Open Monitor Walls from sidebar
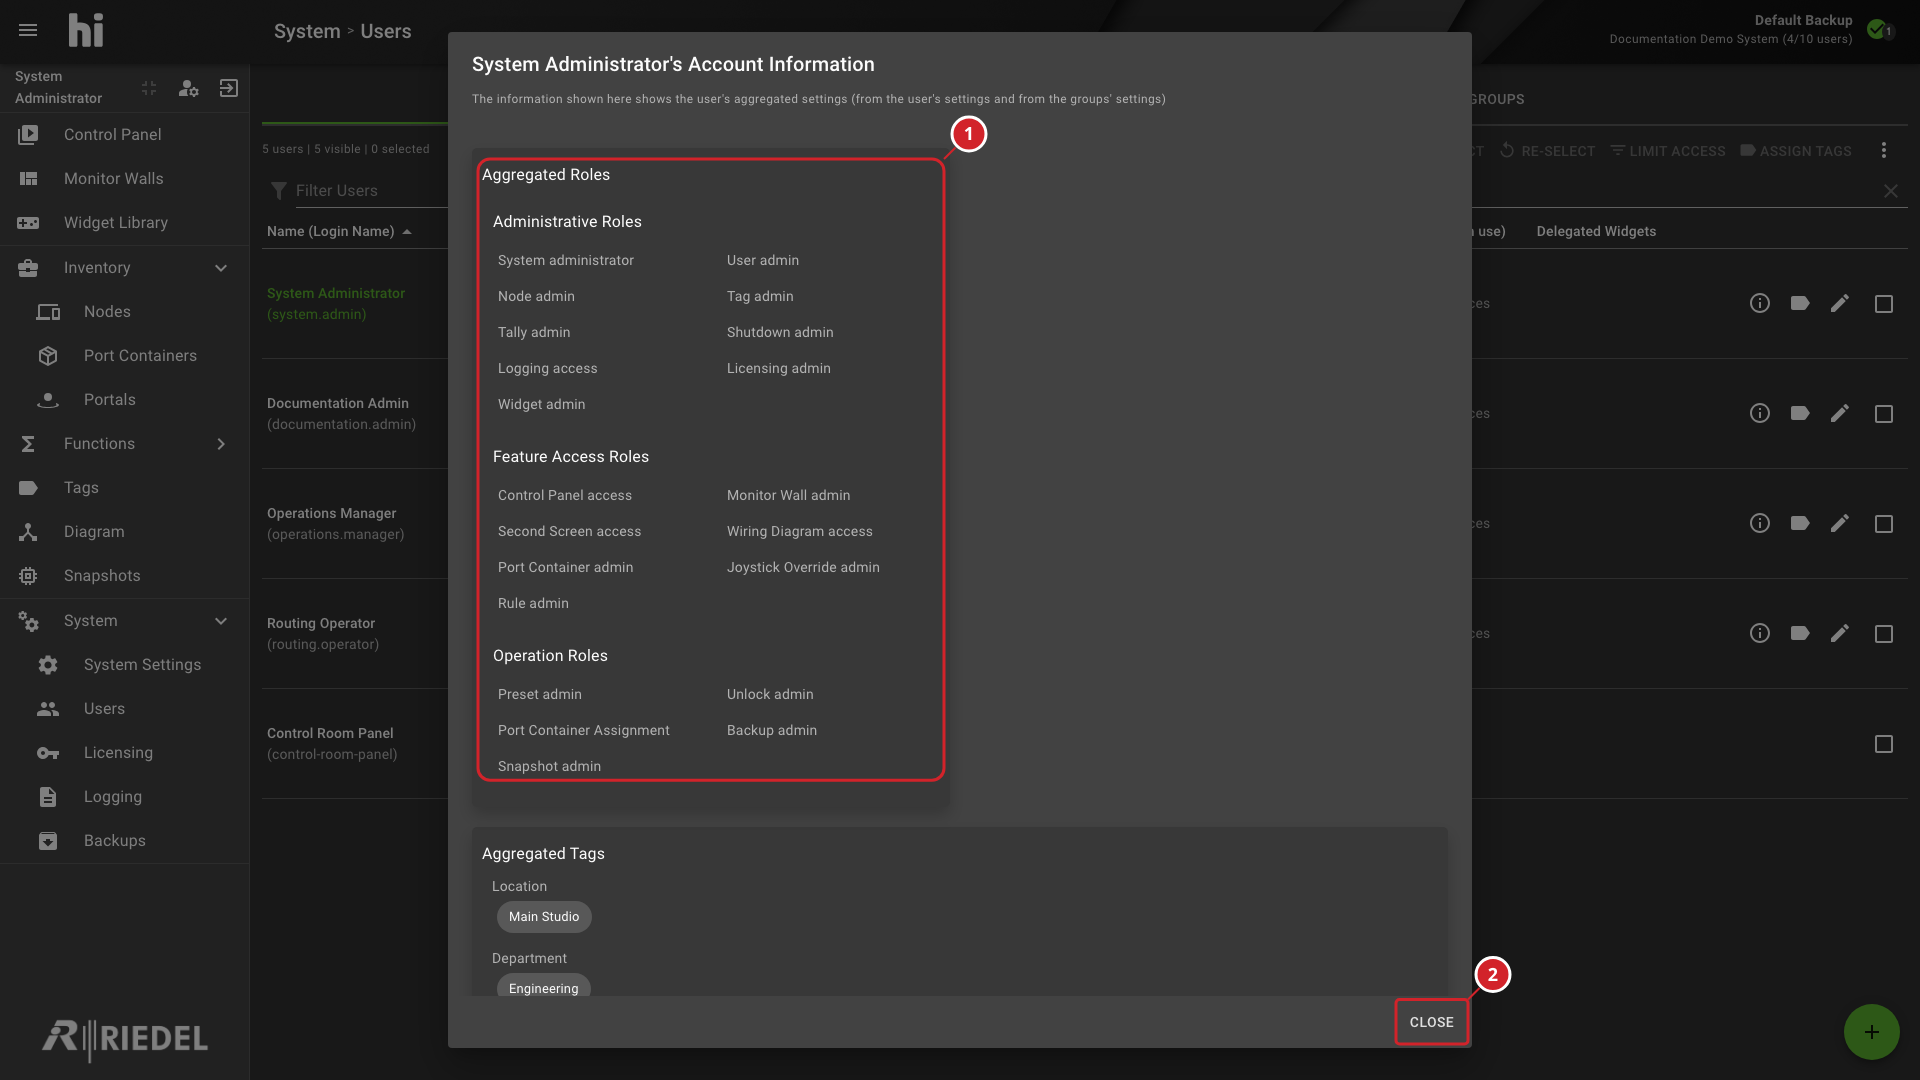The image size is (1920, 1080). pyautogui.click(x=124, y=178)
